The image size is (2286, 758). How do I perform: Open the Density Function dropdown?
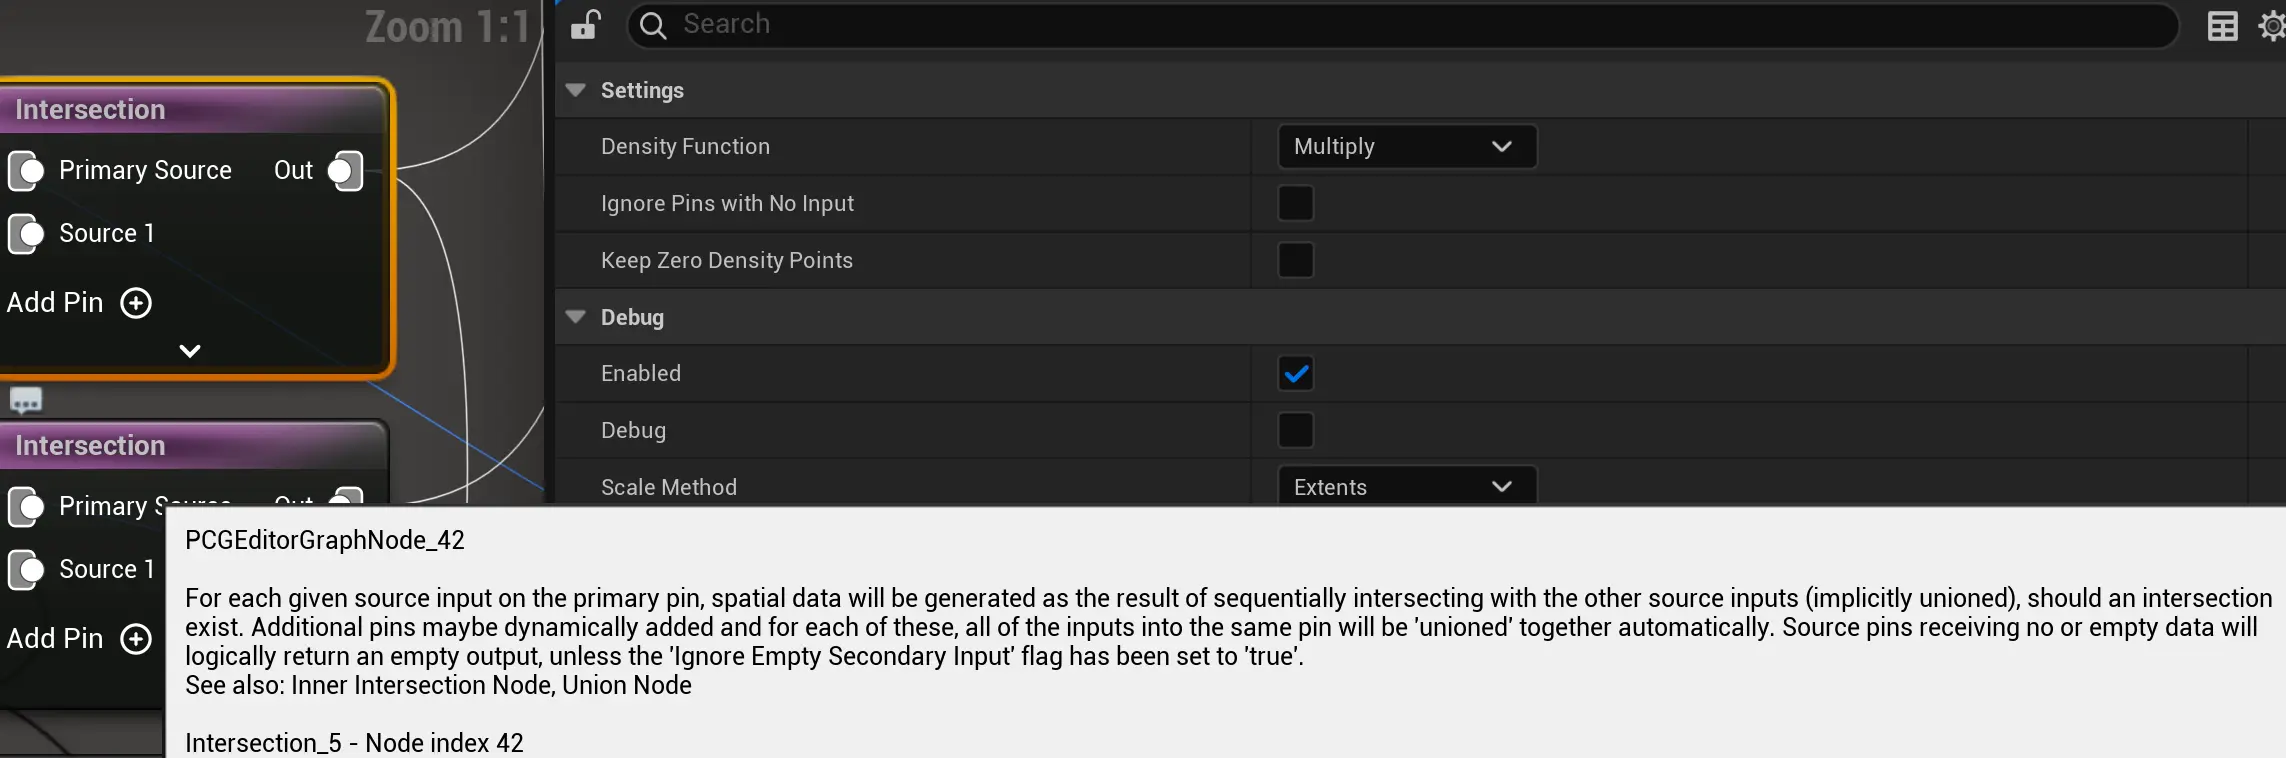tap(1406, 147)
